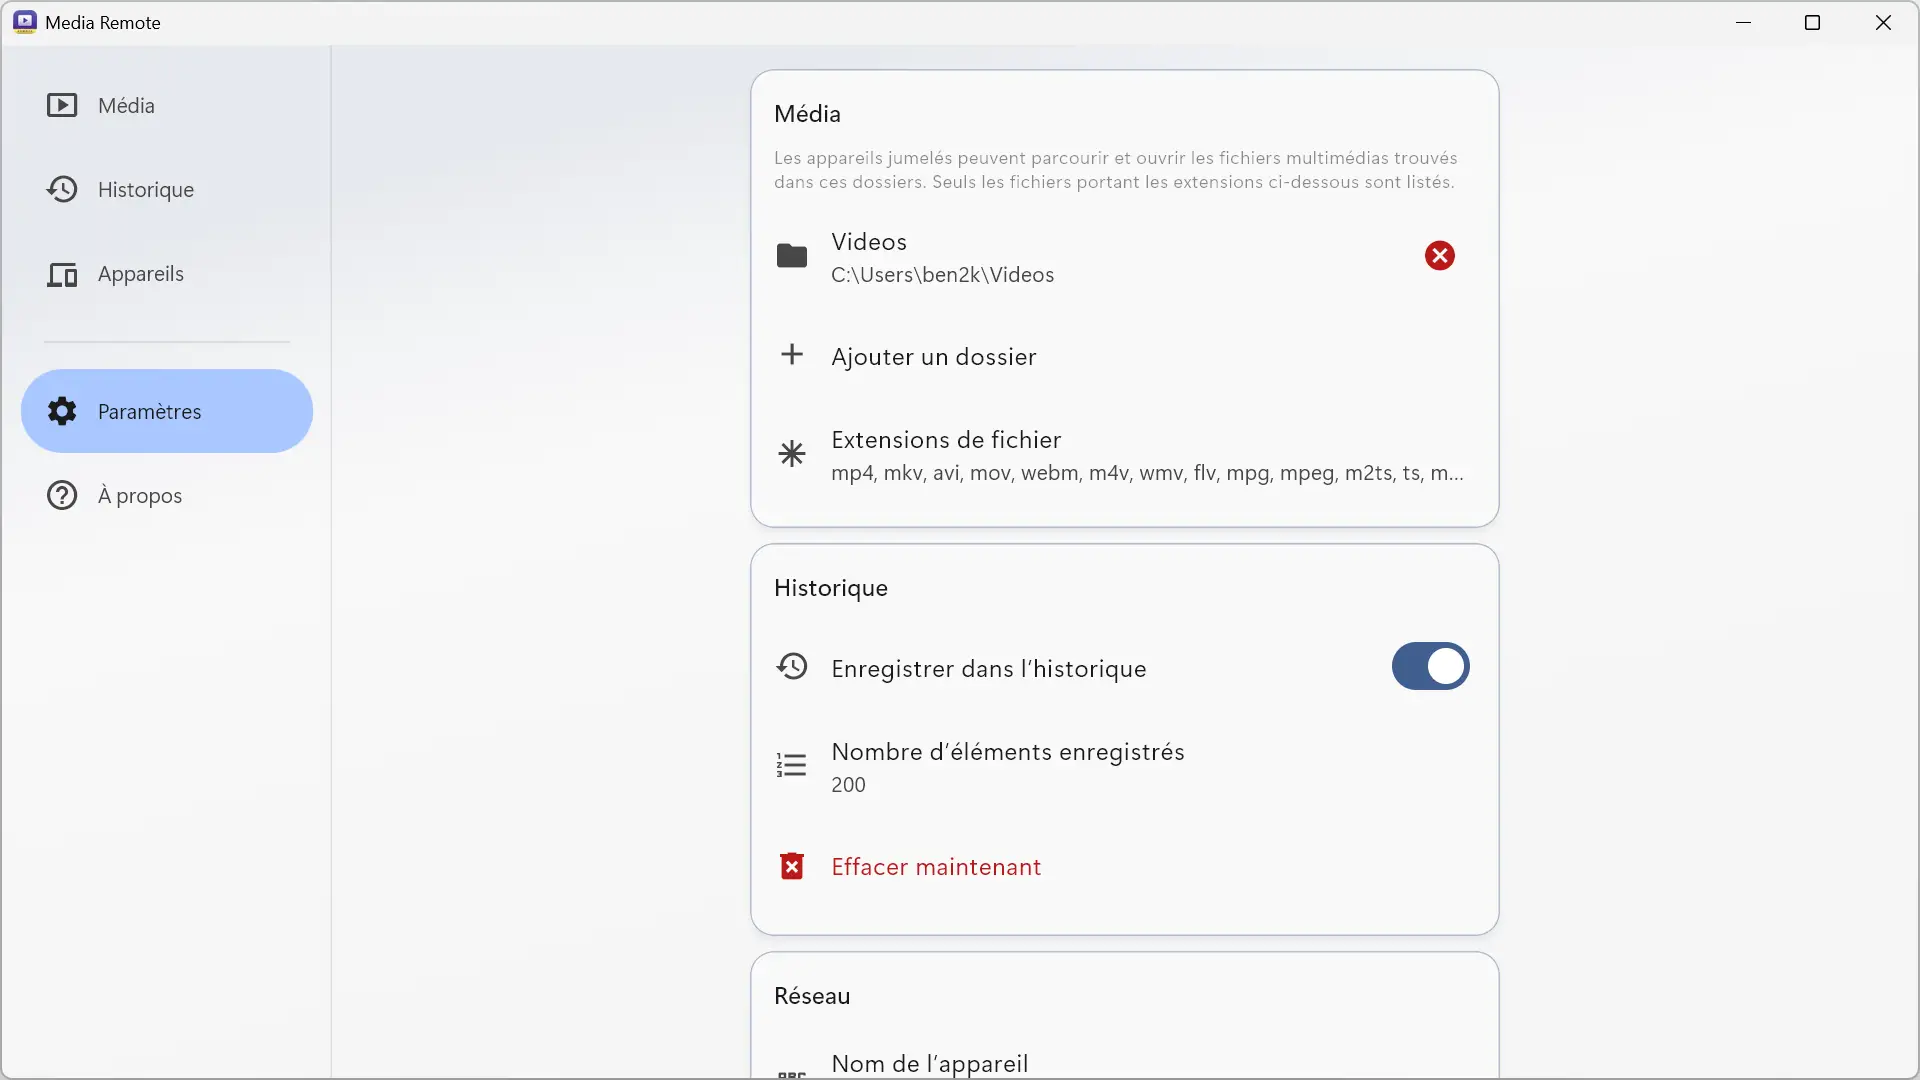Maximize the Media Remote window
Image resolution: width=1920 pixels, height=1080 pixels.
click(x=1812, y=22)
